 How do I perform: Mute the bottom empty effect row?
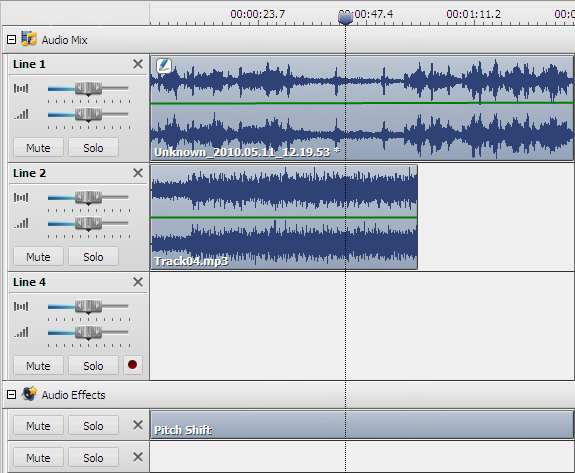pyautogui.click(x=39, y=457)
